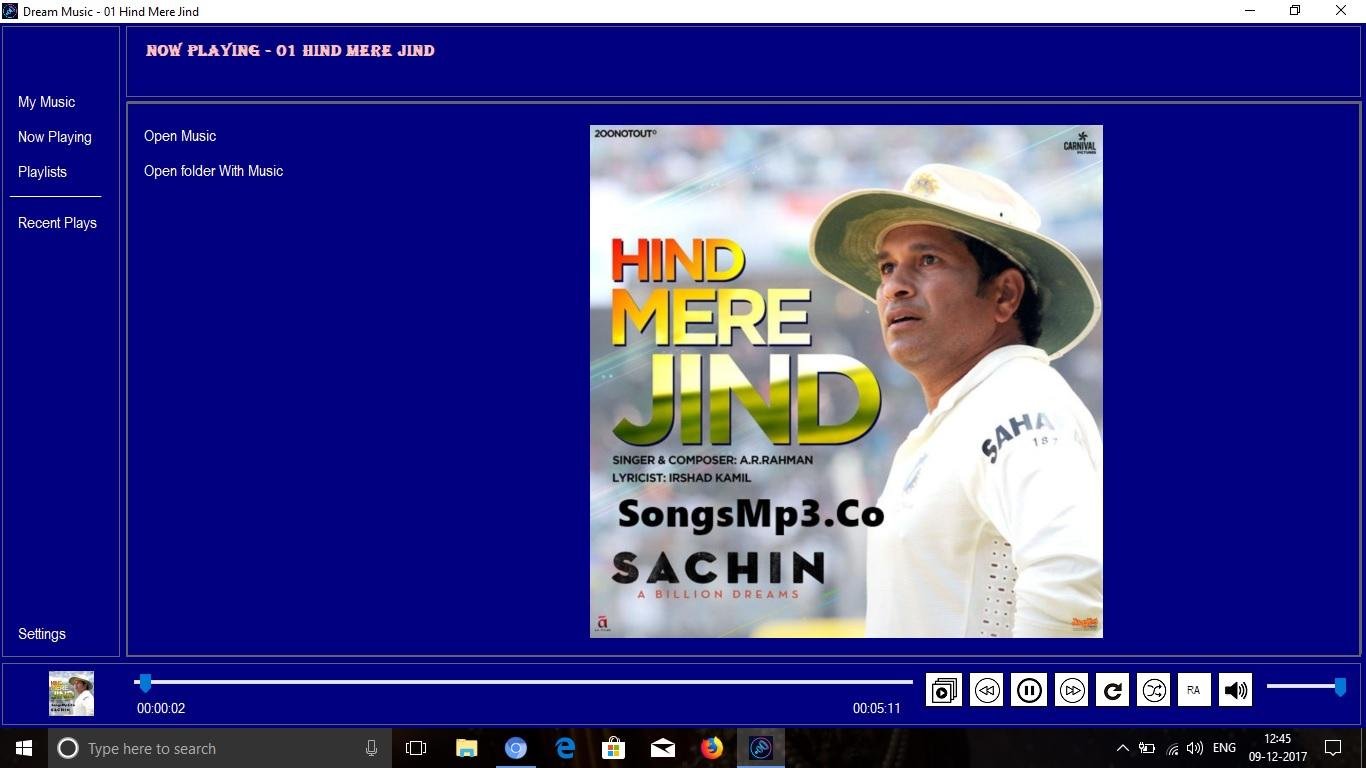Show hidden system tray icons
Screen dimensions: 1366x768
1123,748
